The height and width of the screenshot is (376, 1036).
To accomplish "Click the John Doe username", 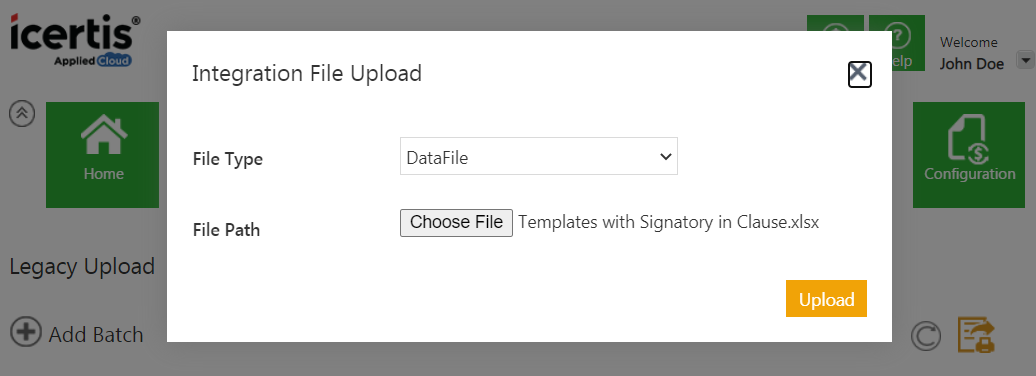I will click(972, 64).
